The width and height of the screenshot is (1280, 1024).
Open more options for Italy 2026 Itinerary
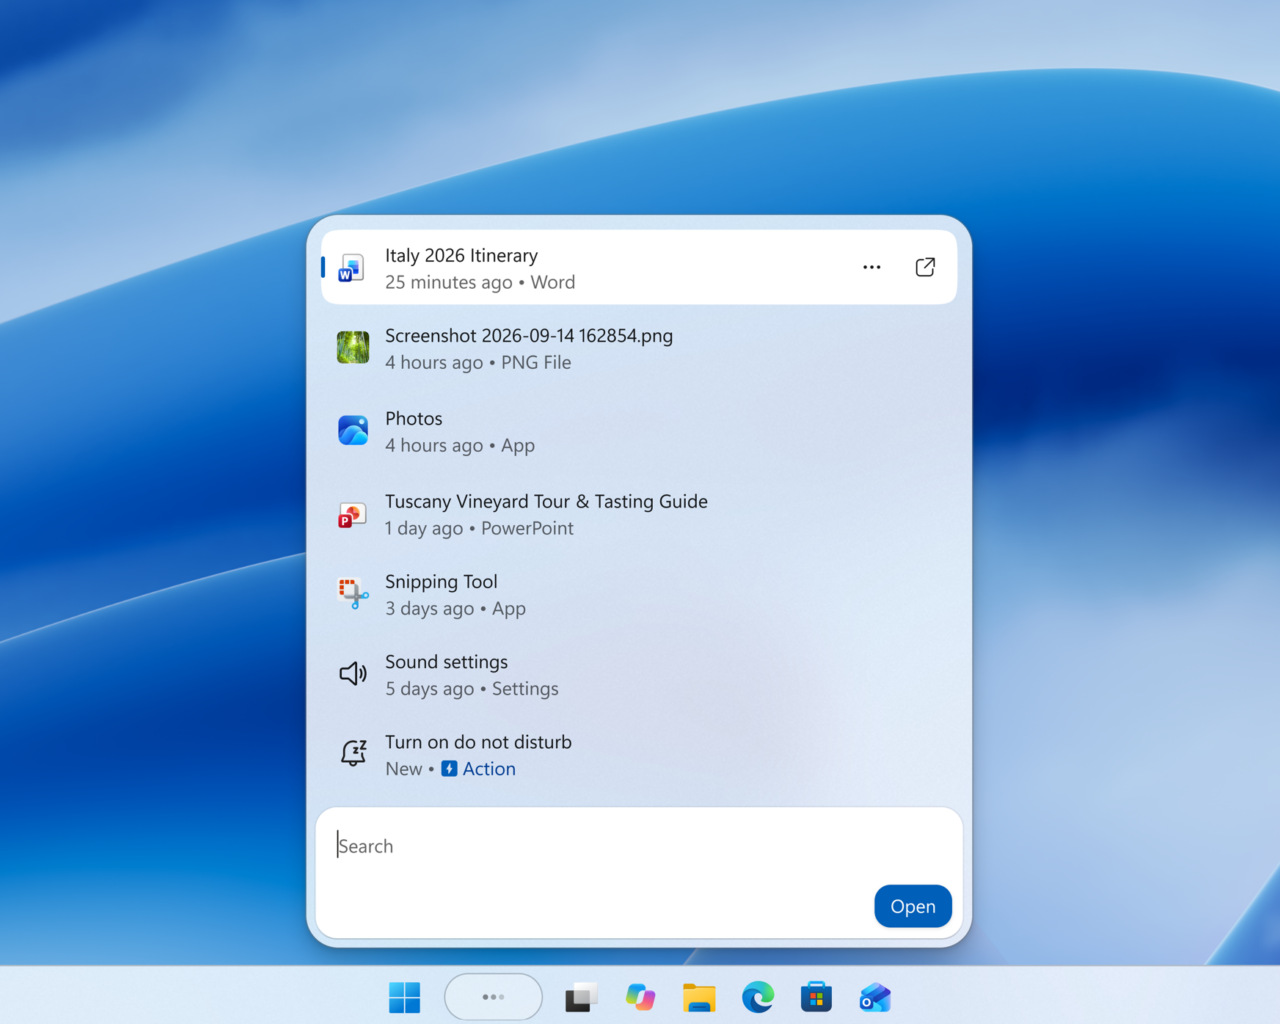(872, 267)
